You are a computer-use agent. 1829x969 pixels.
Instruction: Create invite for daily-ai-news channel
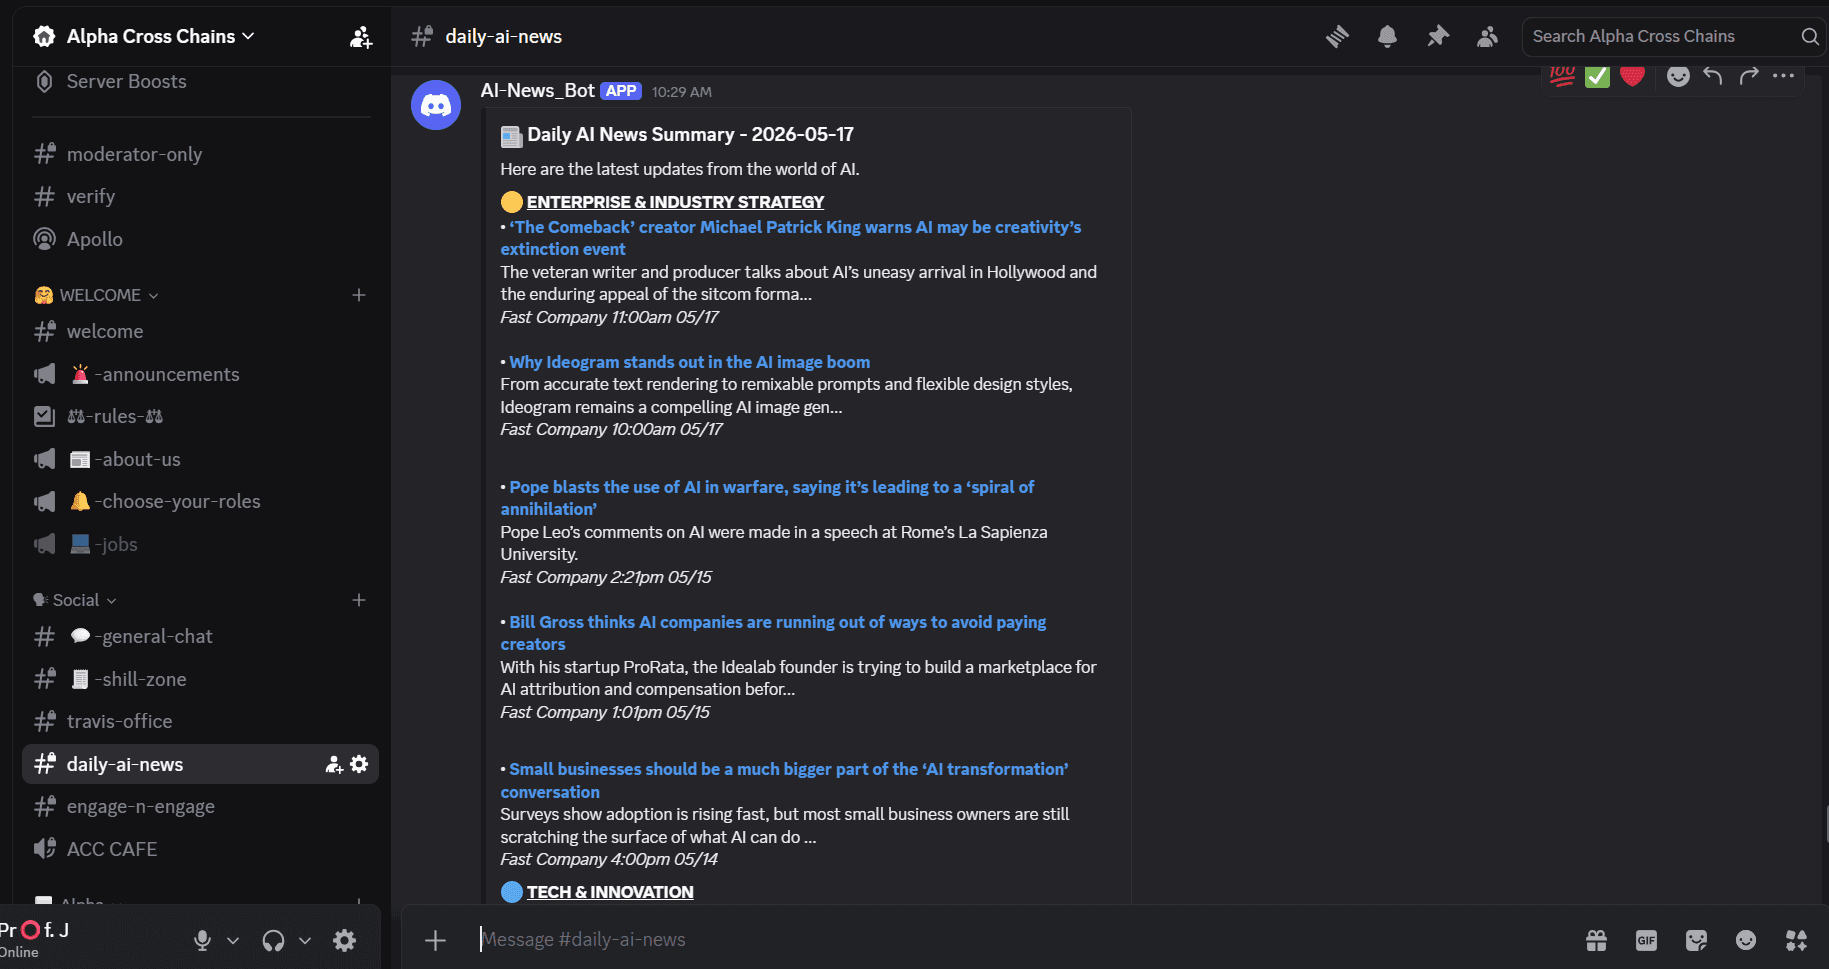click(x=334, y=764)
